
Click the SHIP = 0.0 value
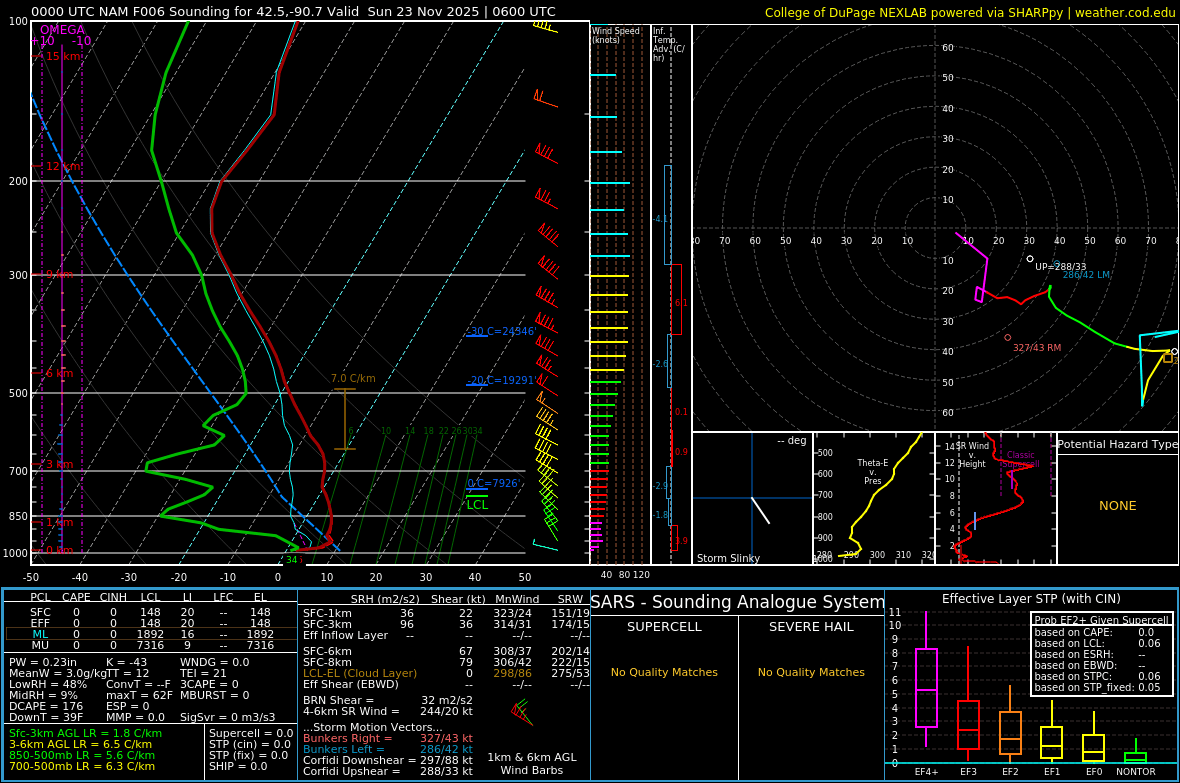point(238,766)
